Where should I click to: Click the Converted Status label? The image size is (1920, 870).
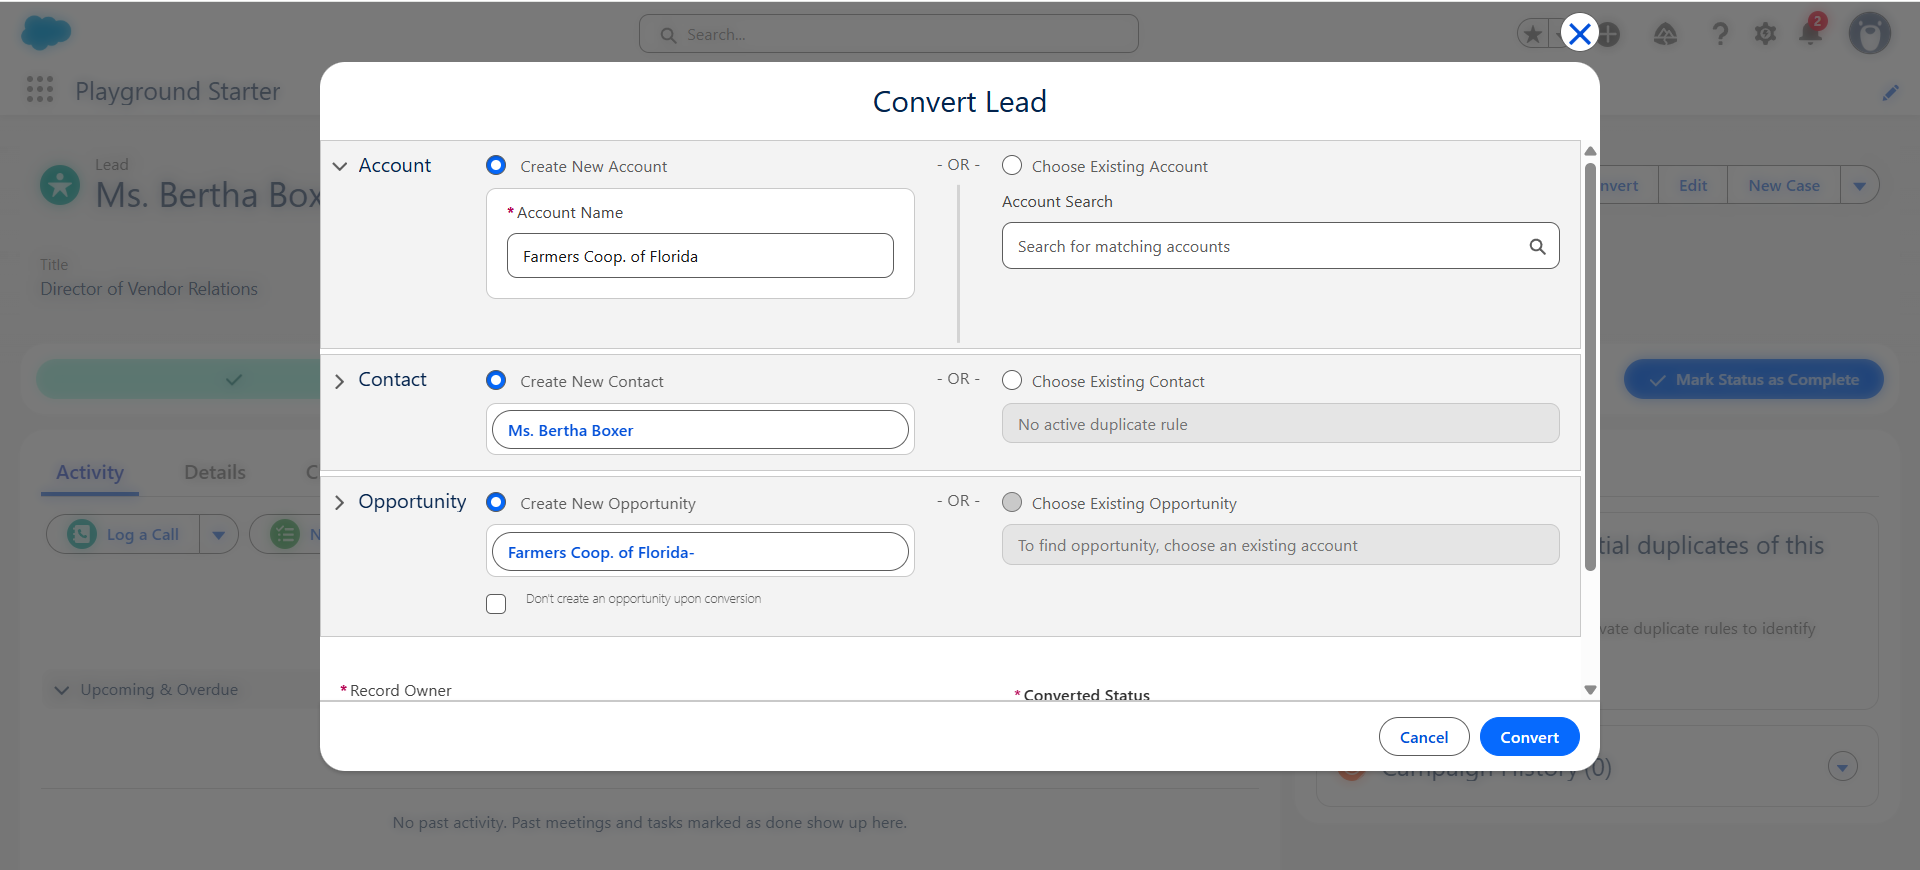(1086, 694)
